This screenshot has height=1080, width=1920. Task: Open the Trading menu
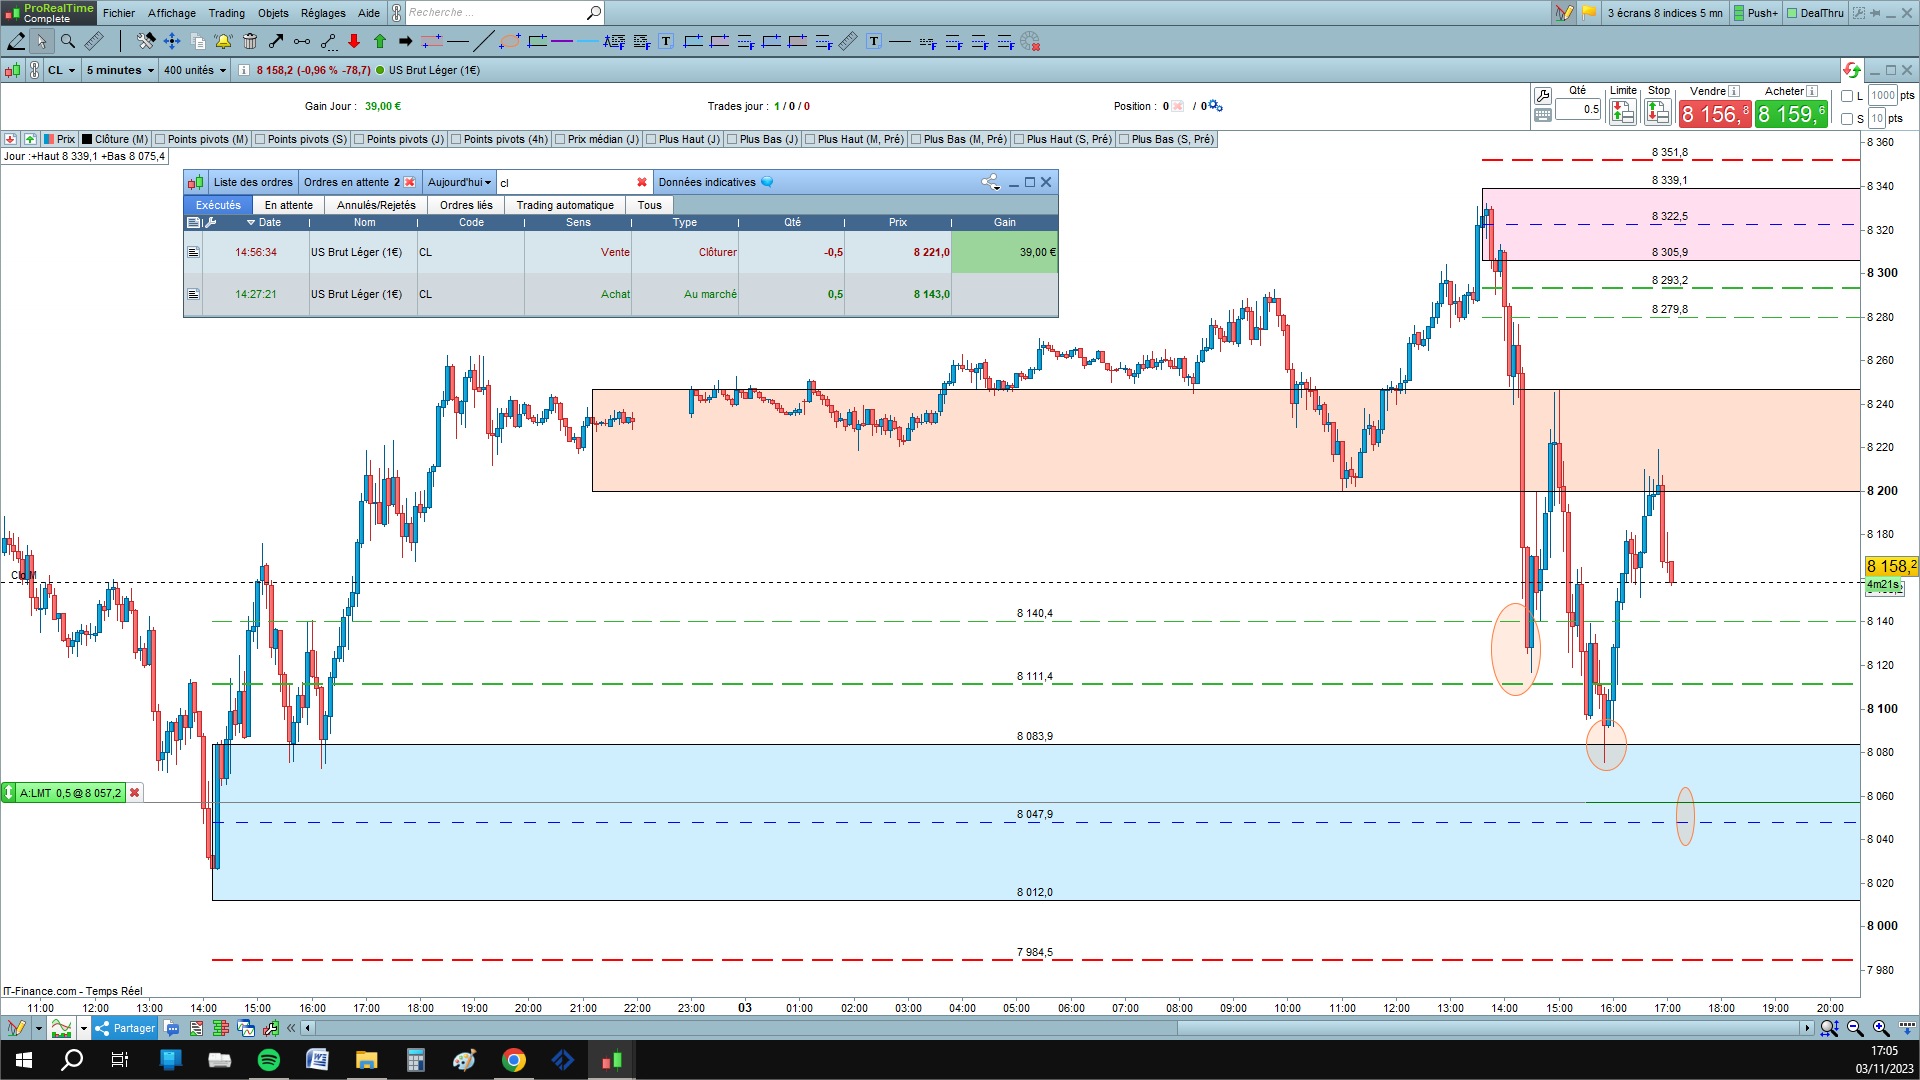tap(226, 13)
